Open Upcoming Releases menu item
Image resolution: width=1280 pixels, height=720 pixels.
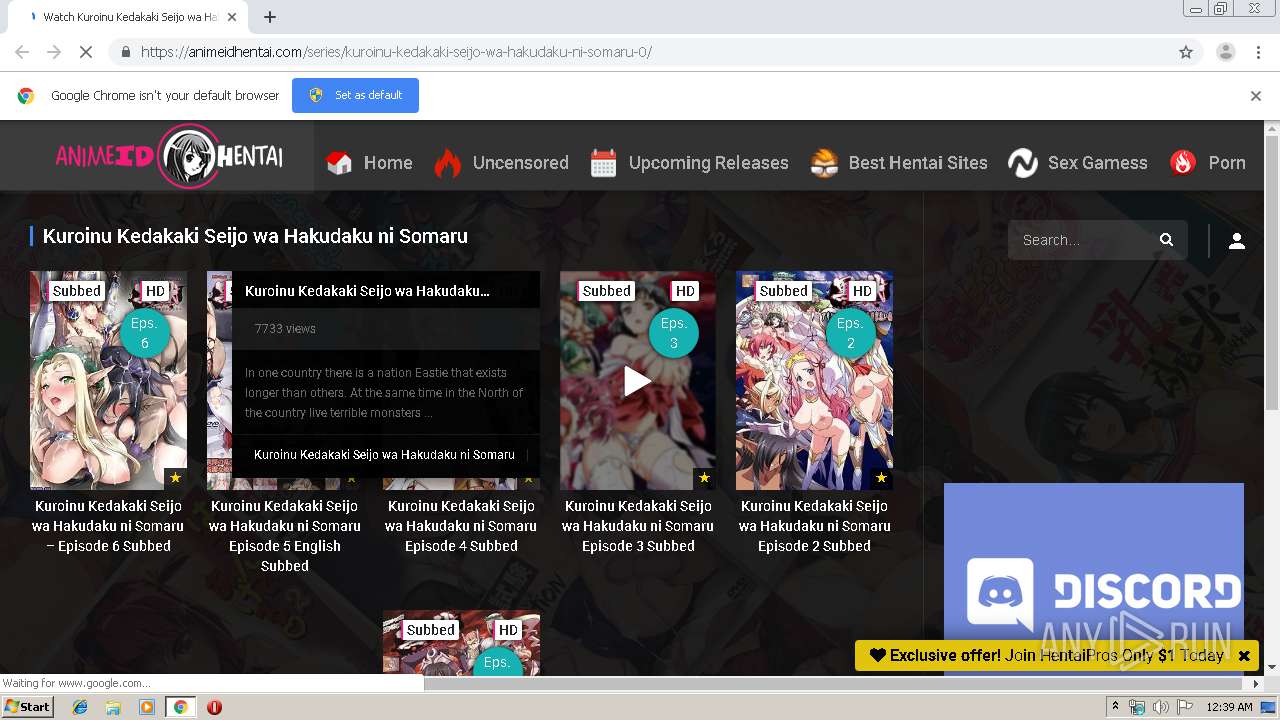click(x=708, y=163)
